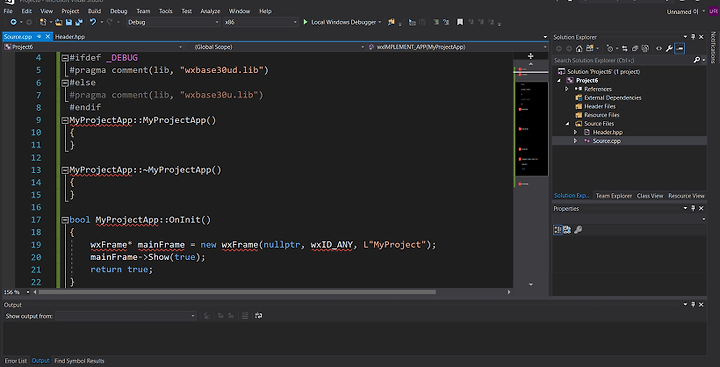
Task: Collapse the OnInit function block
Action: [65, 220]
